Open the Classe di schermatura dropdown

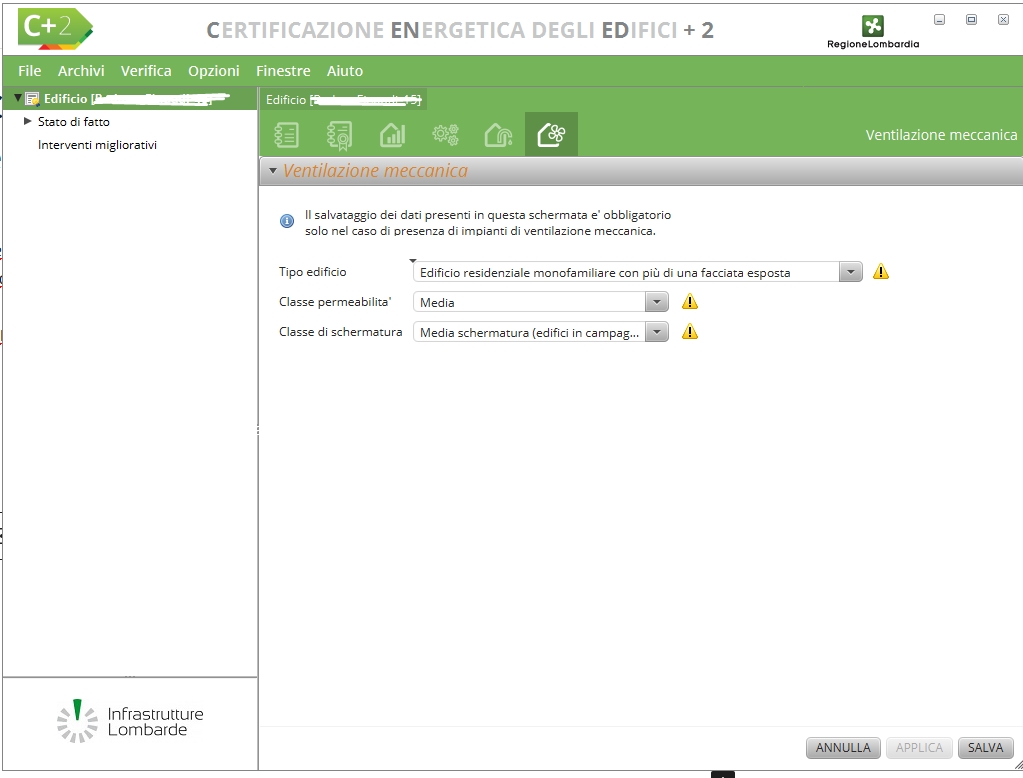coord(656,332)
